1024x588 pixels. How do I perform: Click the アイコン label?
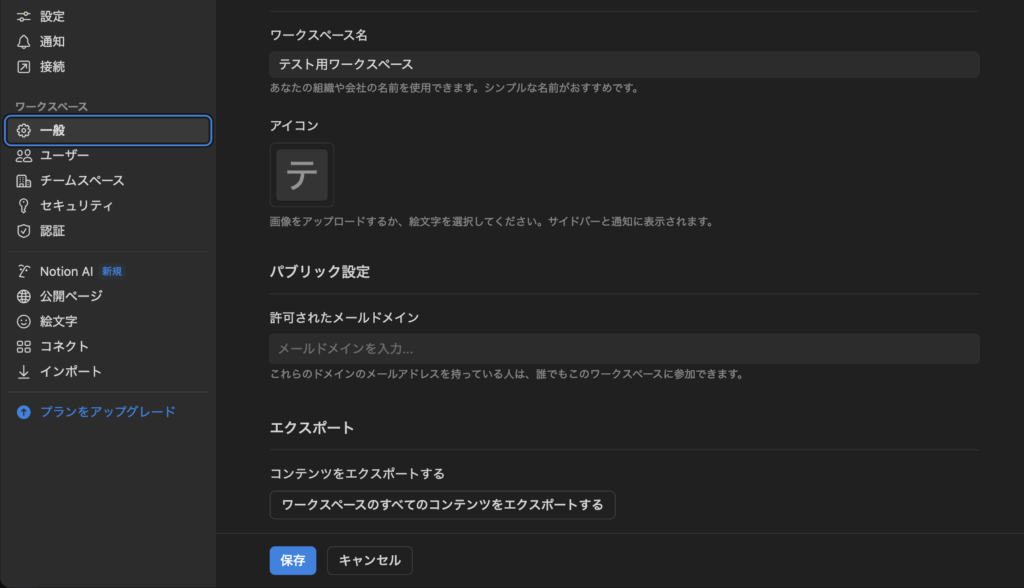(294, 125)
